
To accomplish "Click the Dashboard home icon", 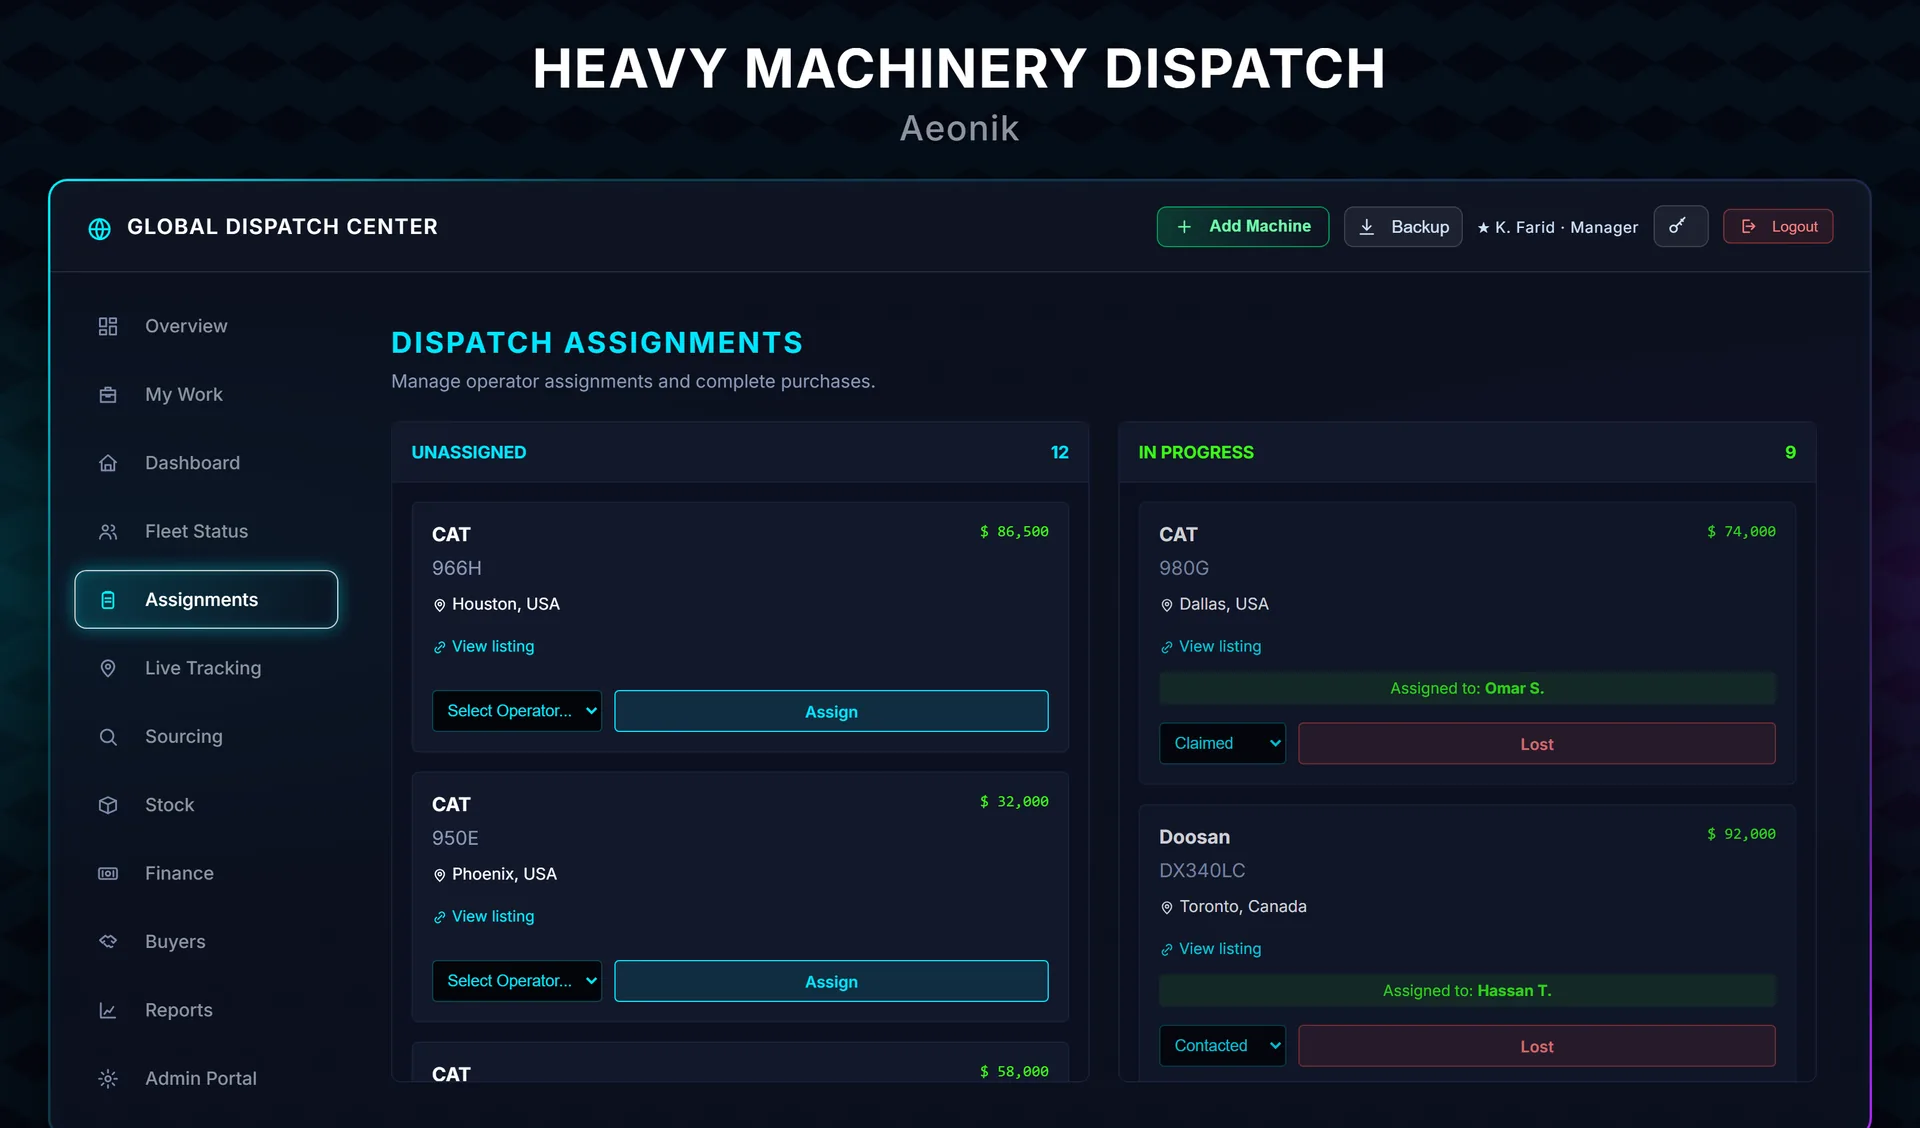I will (x=108, y=463).
